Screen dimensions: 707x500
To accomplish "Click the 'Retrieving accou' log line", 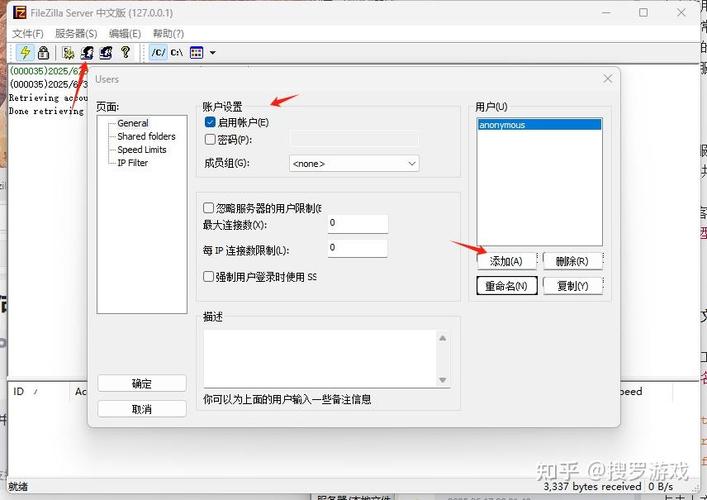I will tap(48, 98).
